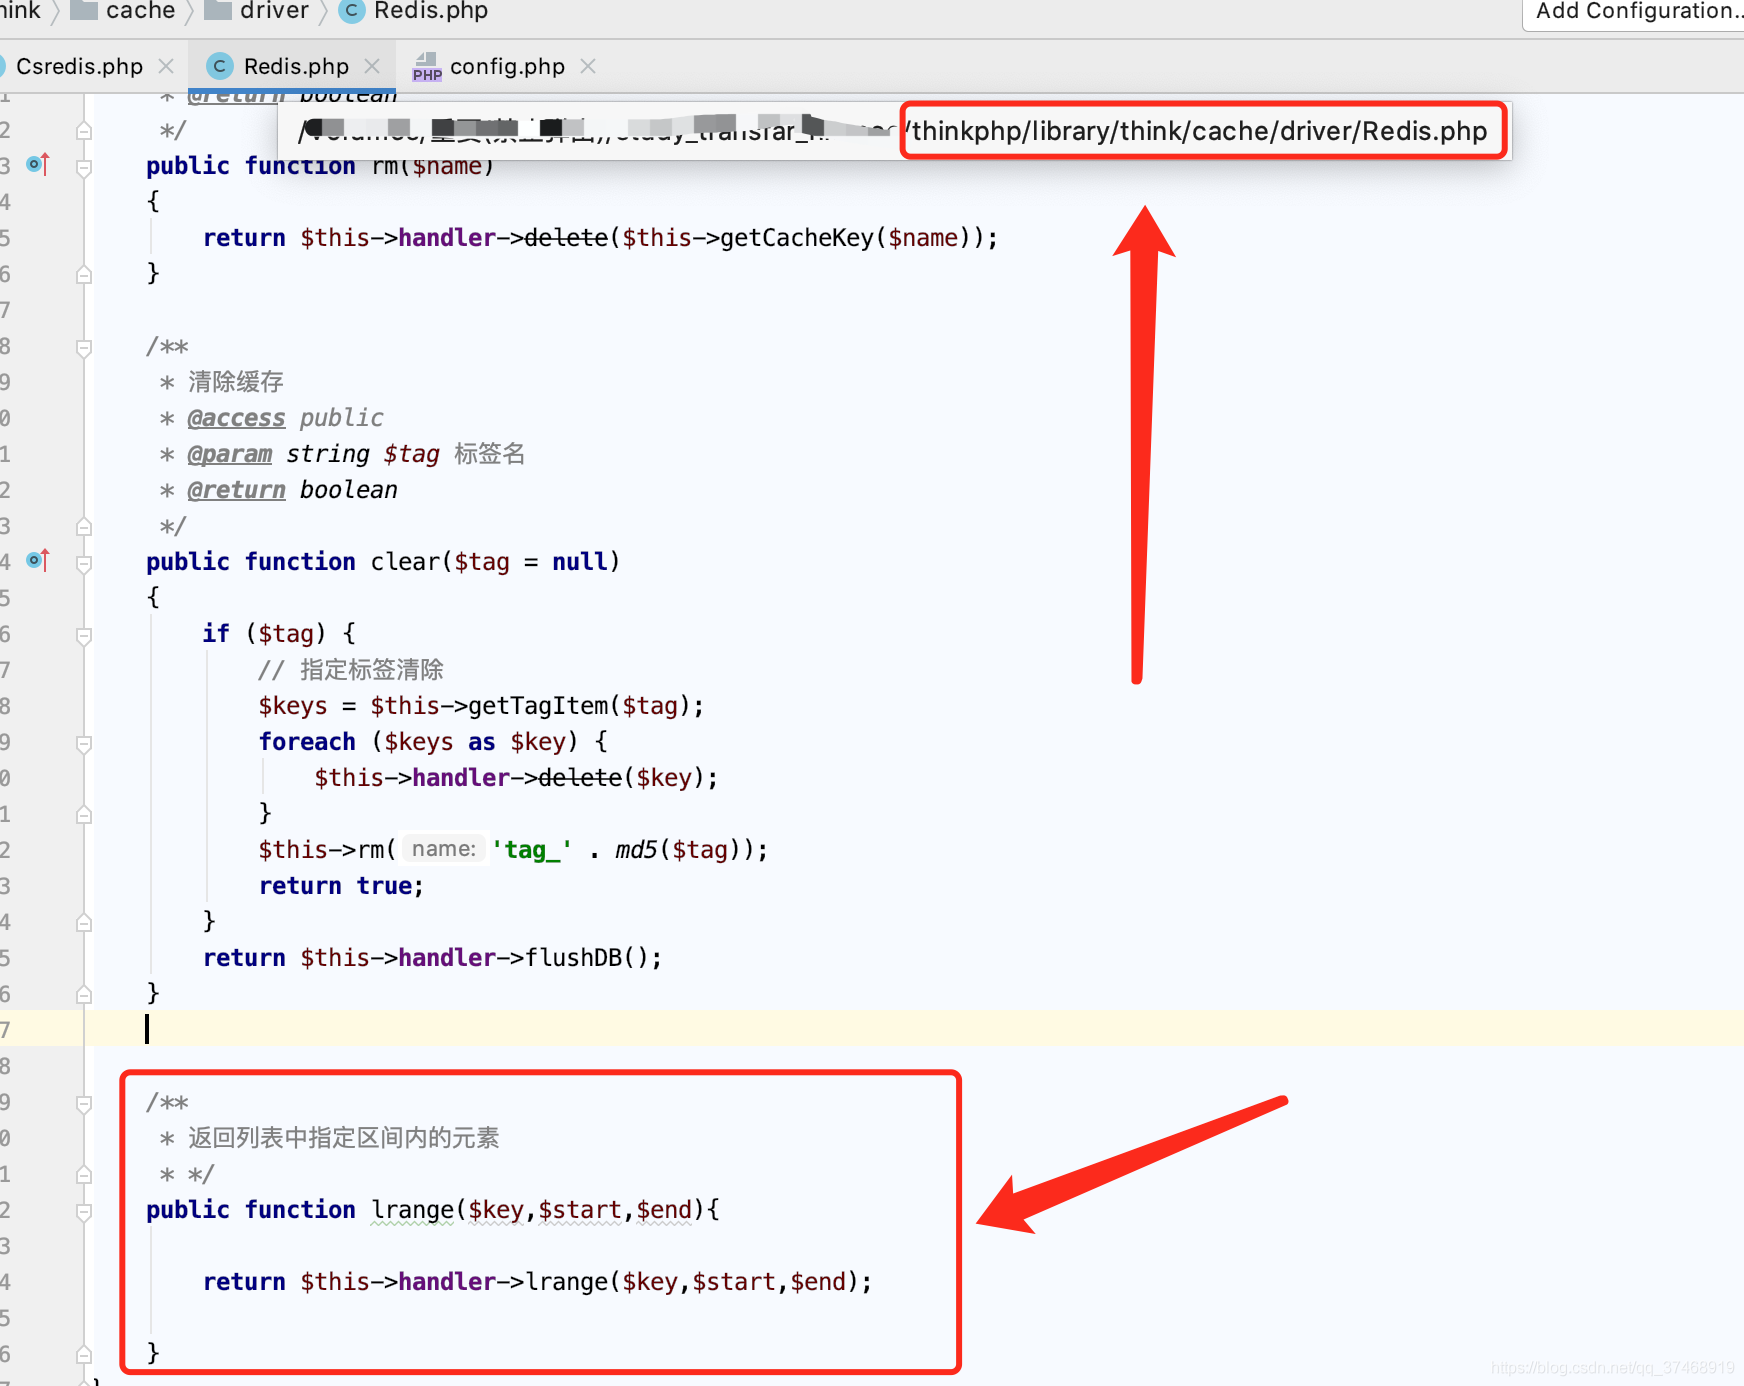Viewport: 1744px width, 1386px height.
Task: Click the Redis.php class icon in breadcrumb
Action: click(x=351, y=11)
